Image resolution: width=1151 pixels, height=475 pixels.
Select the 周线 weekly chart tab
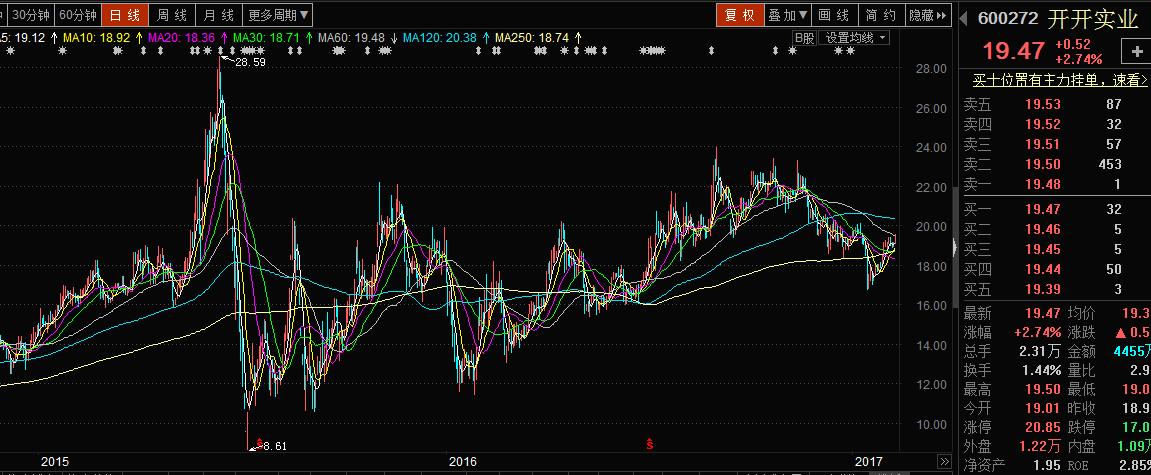click(x=172, y=15)
